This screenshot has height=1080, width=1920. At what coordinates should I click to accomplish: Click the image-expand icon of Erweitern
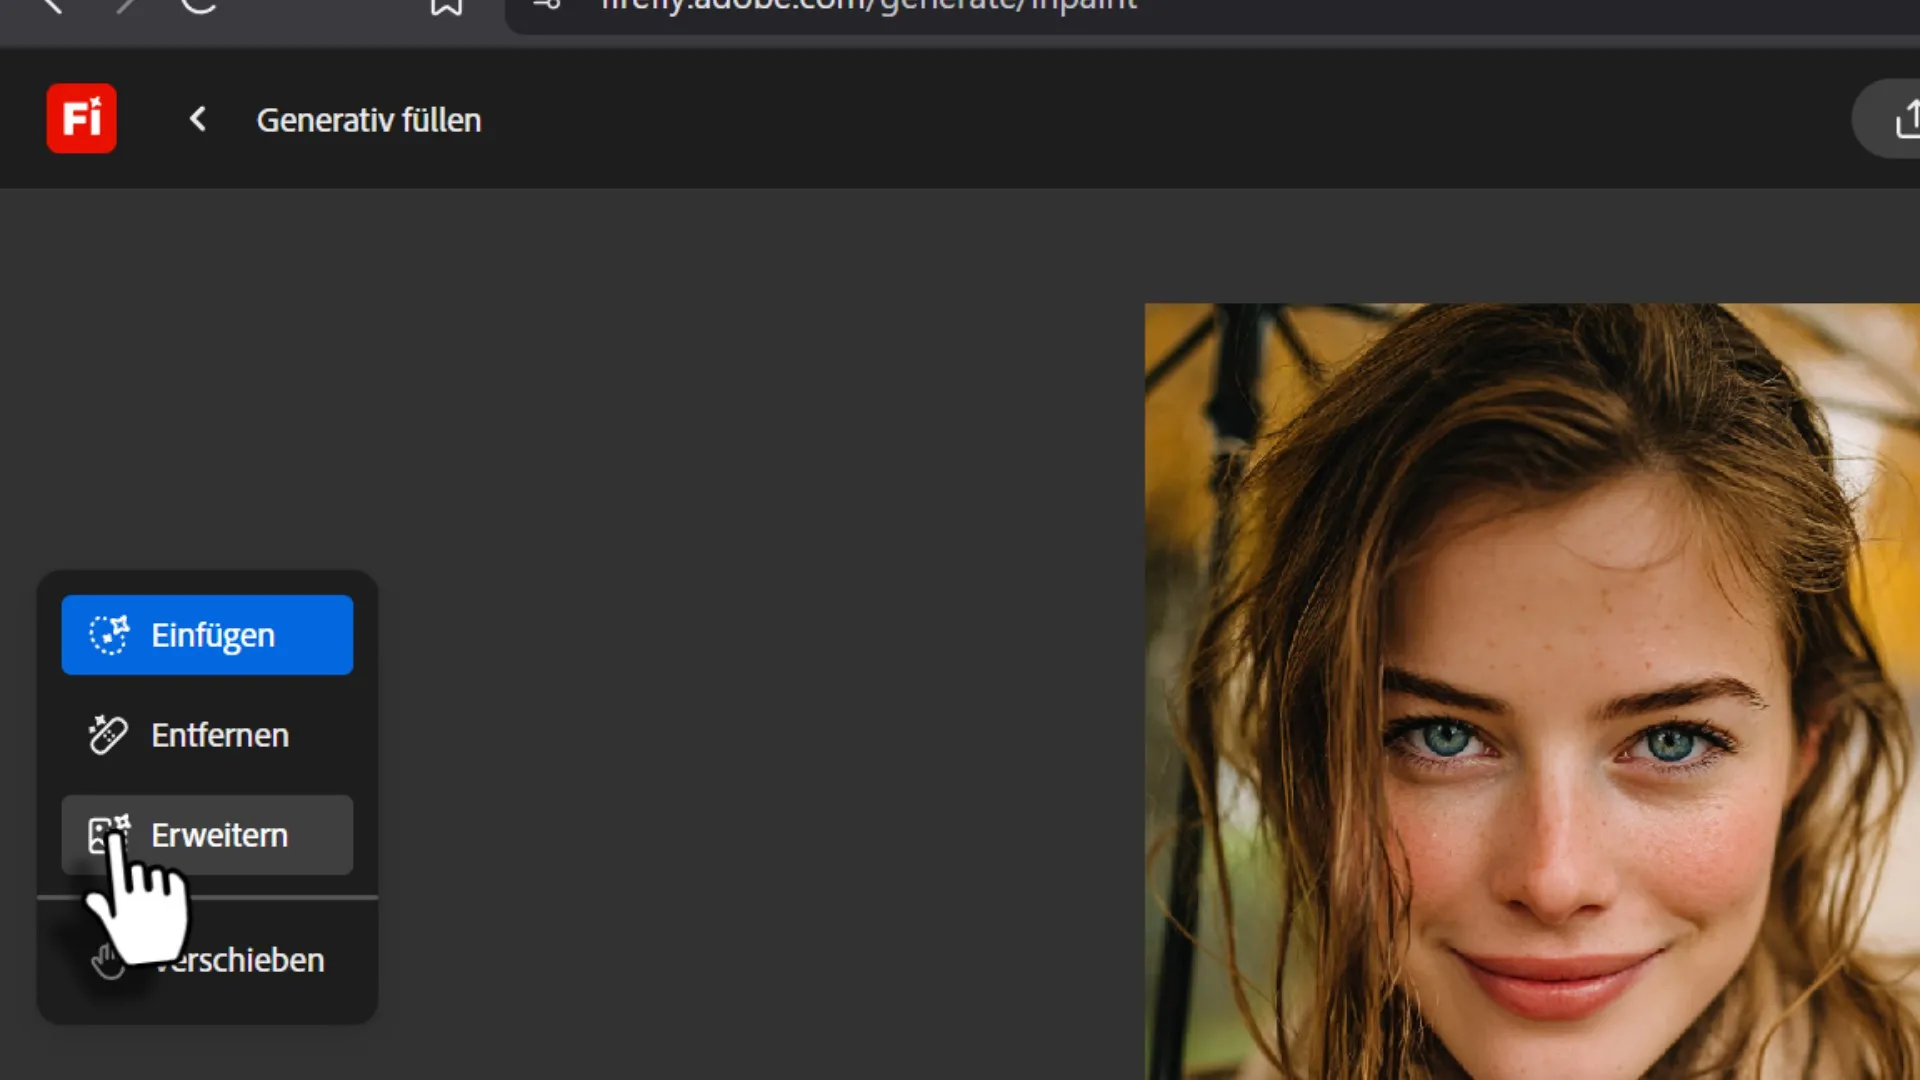click(108, 832)
